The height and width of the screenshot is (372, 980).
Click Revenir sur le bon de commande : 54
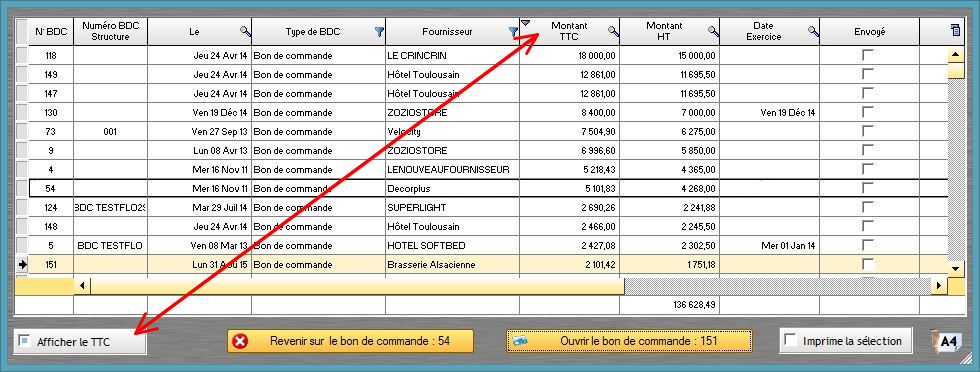point(350,341)
